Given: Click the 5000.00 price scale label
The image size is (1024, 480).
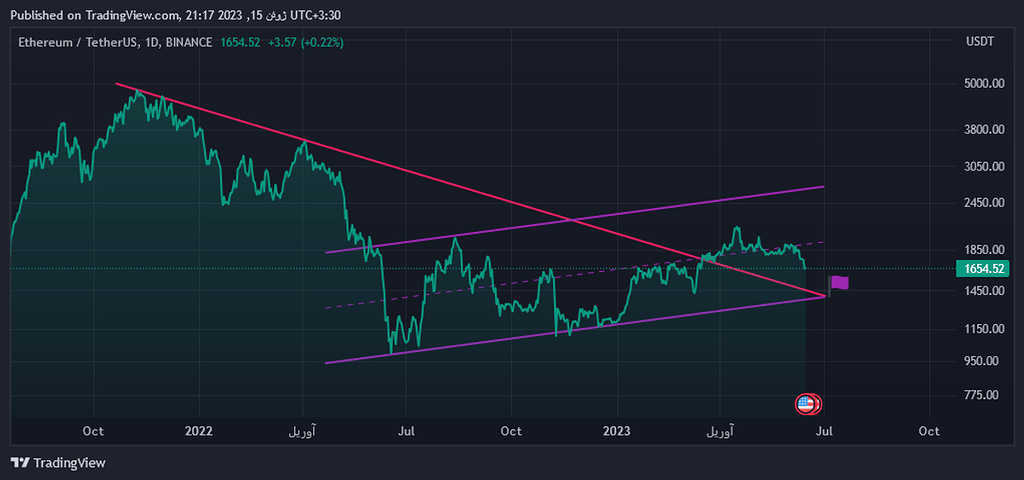Looking at the screenshot, I should [x=982, y=84].
